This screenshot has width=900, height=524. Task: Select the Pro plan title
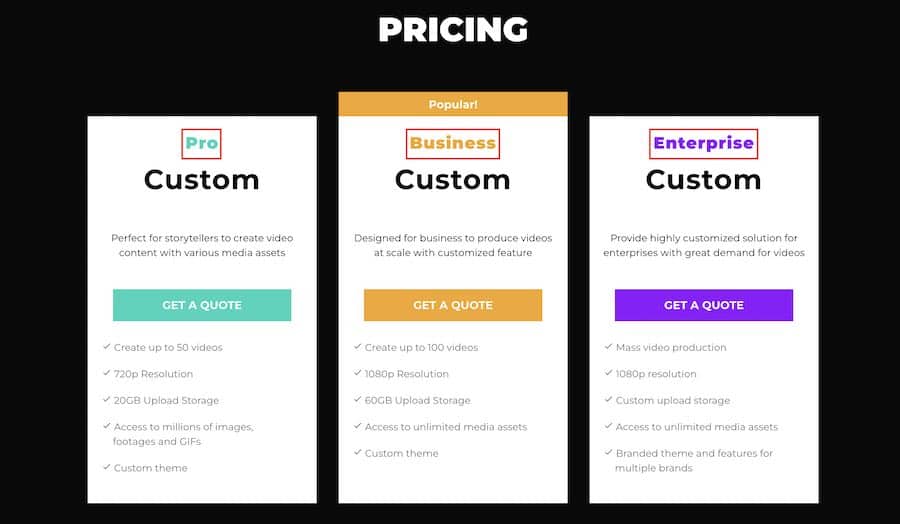pyautogui.click(x=201, y=143)
